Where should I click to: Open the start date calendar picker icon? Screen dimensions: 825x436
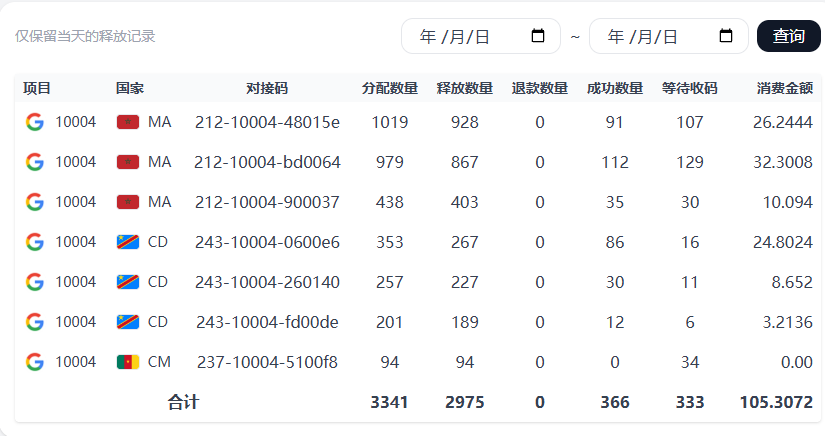coord(538,37)
